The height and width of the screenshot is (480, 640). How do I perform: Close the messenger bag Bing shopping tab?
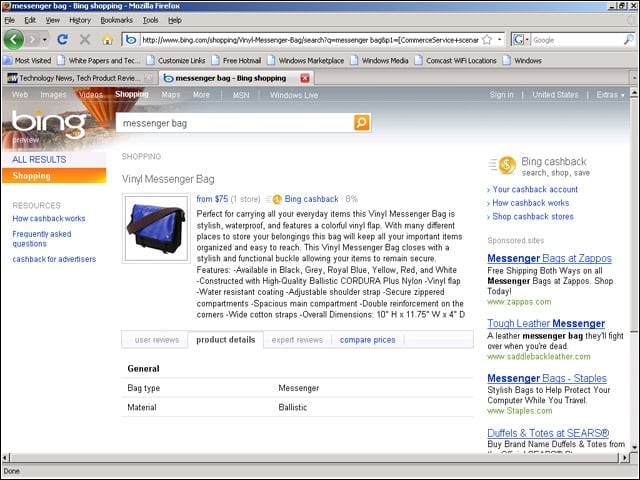click(305, 78)
